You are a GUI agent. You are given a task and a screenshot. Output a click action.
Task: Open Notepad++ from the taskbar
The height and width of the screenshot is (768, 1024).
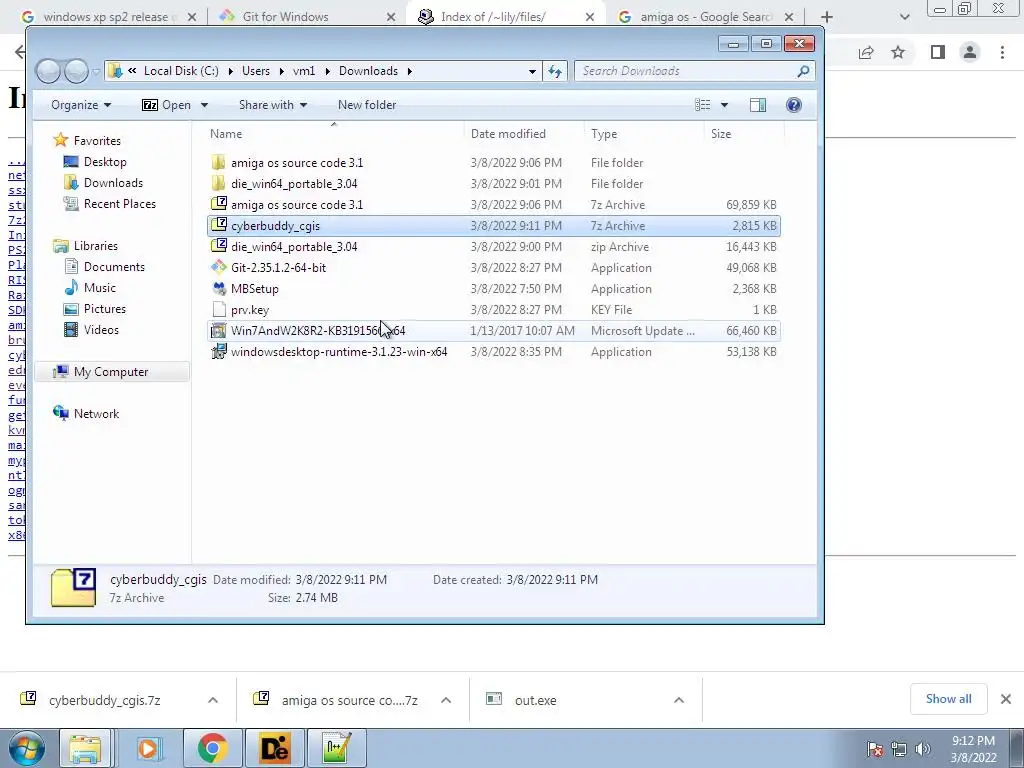(x=337, y=748)
